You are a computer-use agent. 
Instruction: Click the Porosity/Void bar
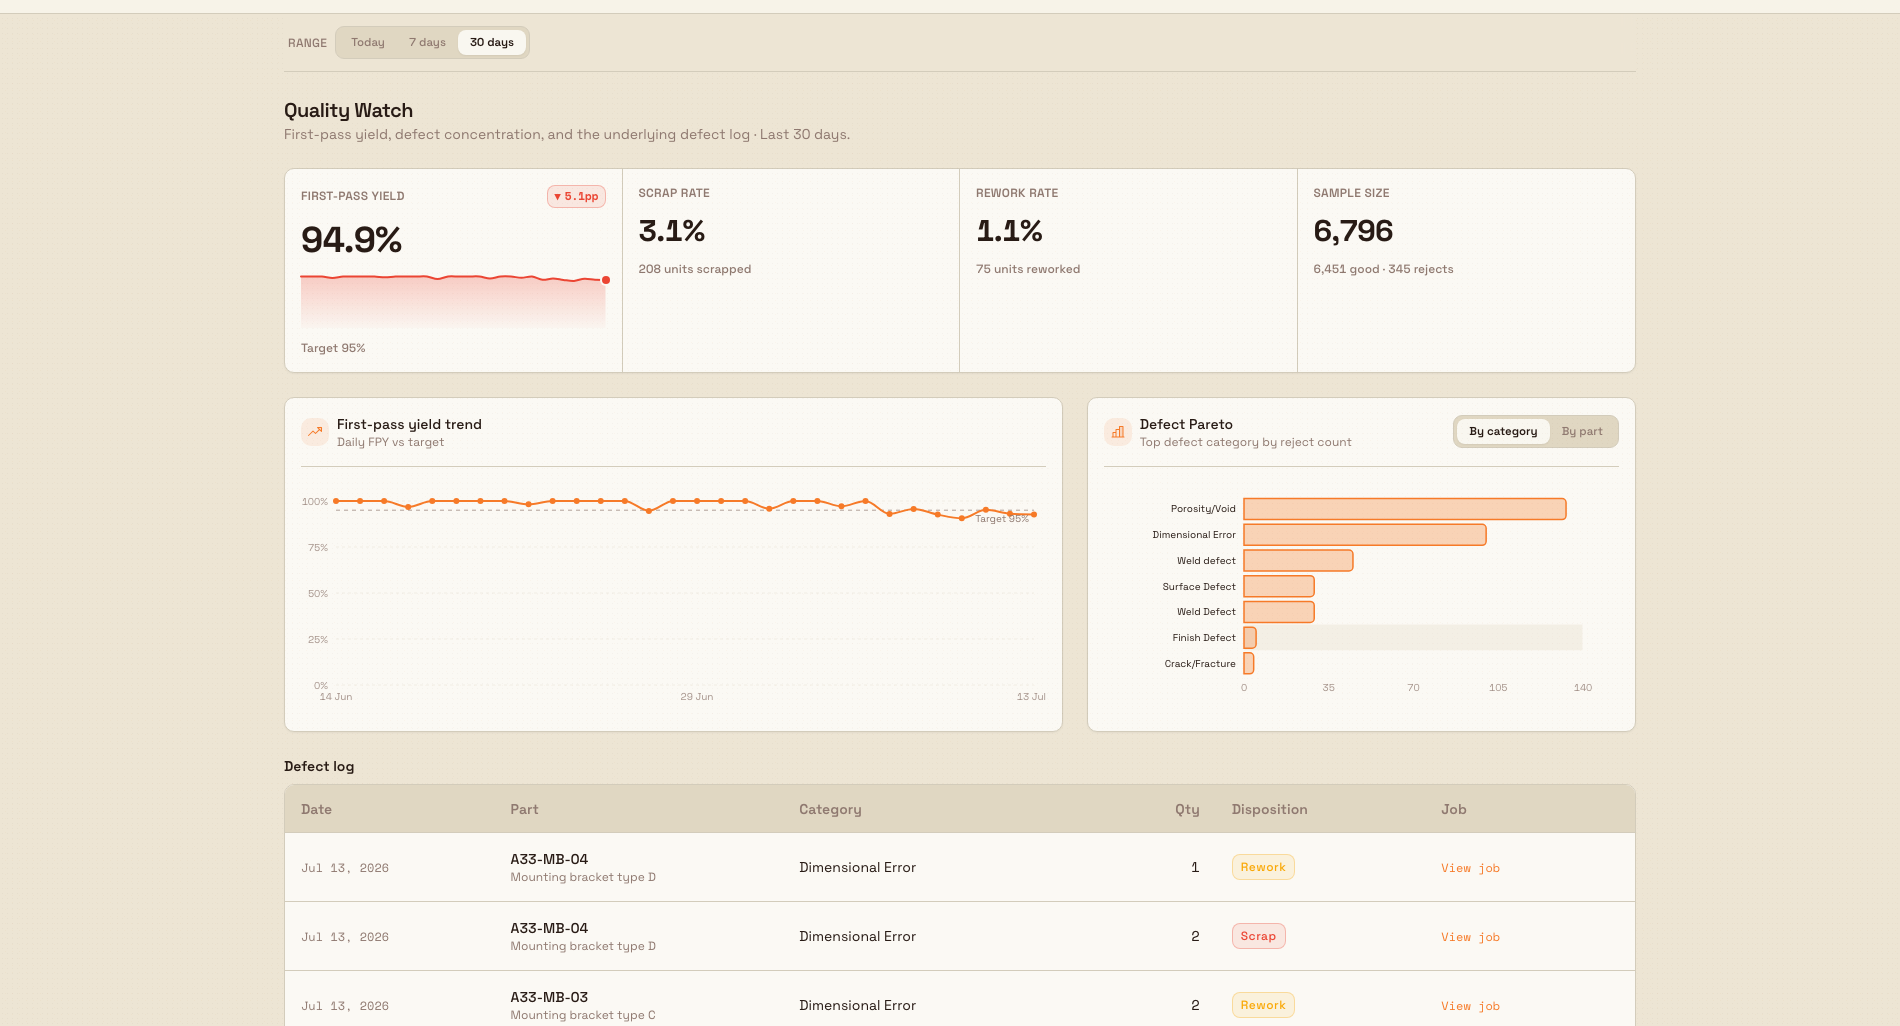coord(1405,509)
